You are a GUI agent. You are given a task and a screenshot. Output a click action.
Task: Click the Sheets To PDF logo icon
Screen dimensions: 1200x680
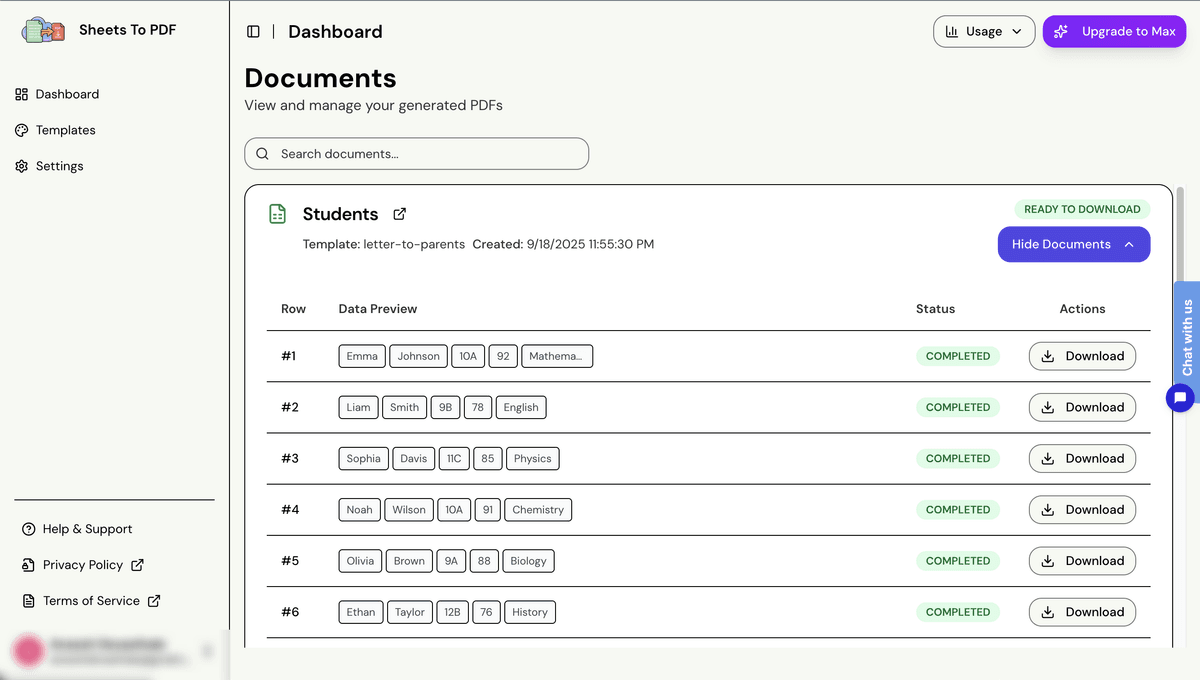42,29
